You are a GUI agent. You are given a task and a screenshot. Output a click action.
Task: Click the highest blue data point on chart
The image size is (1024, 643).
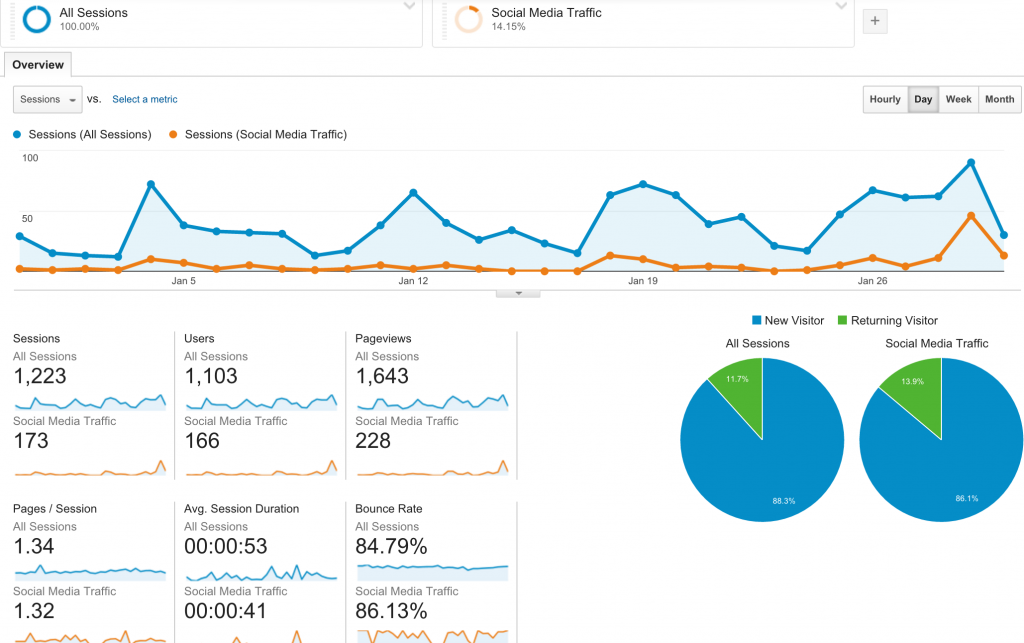pos(971,163)
